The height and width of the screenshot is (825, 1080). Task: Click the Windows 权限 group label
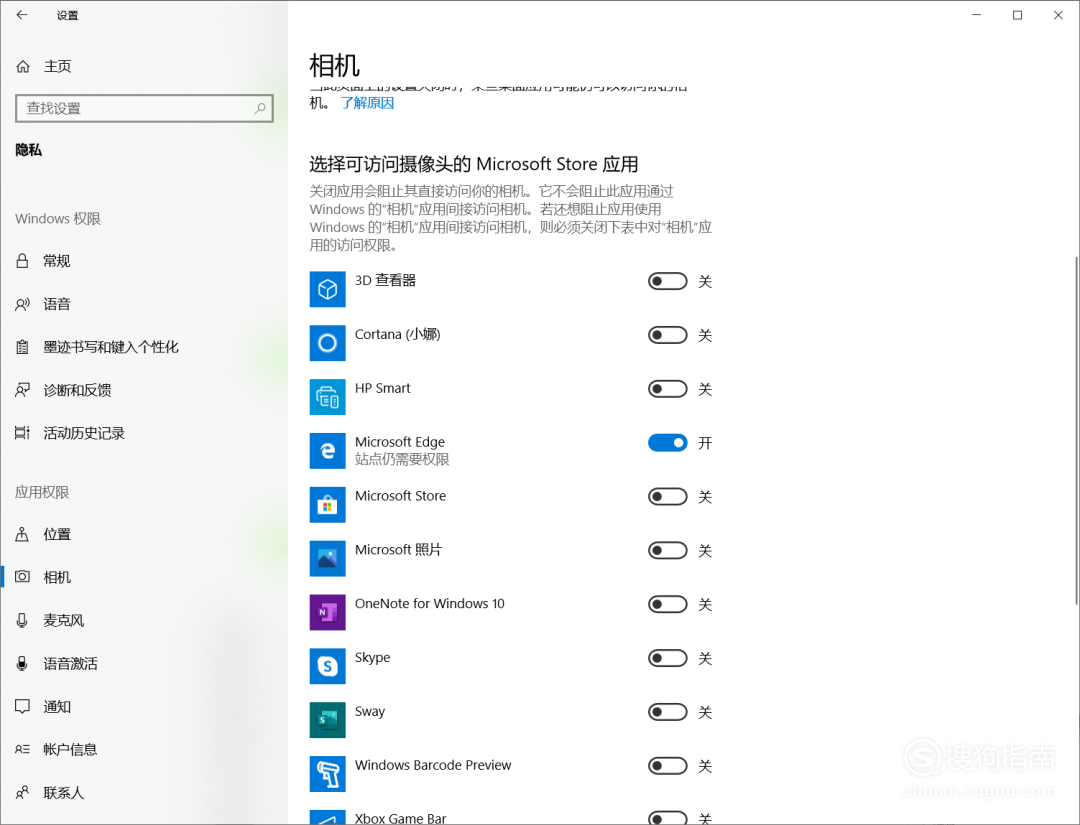(58, 219)
